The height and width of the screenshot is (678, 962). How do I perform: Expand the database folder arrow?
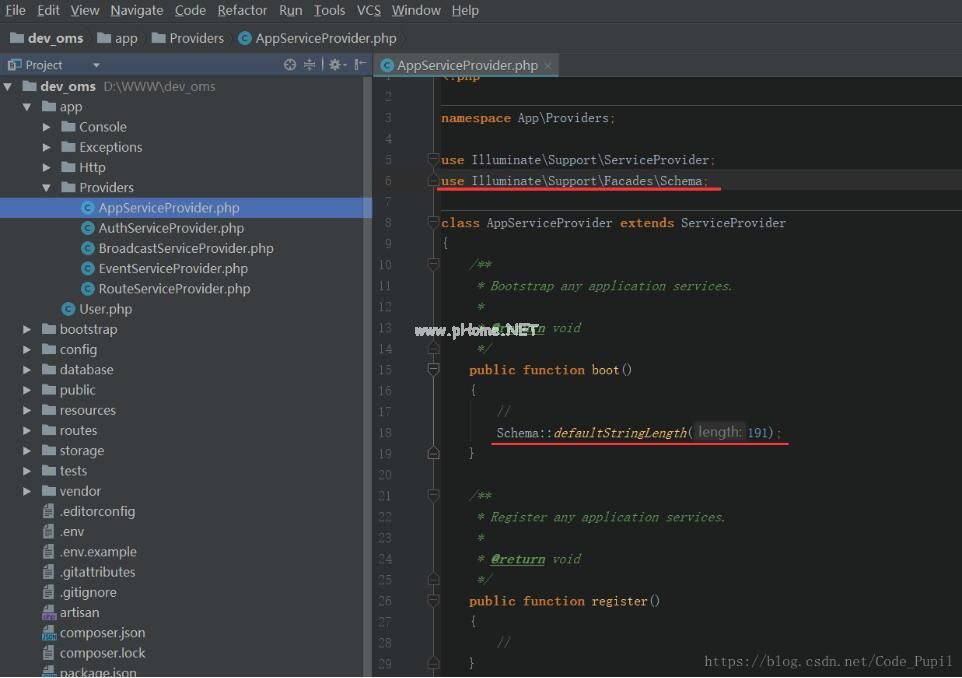(x=27, y=370)
